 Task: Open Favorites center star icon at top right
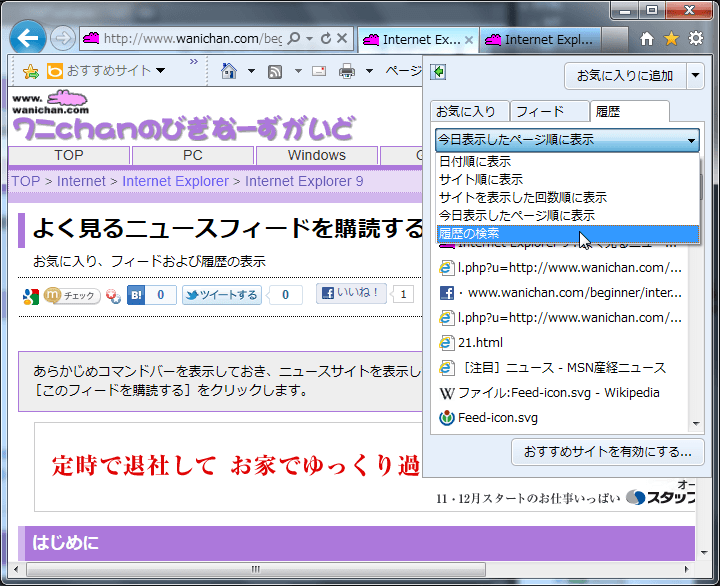pyautogui.click(x=671, y=39)
